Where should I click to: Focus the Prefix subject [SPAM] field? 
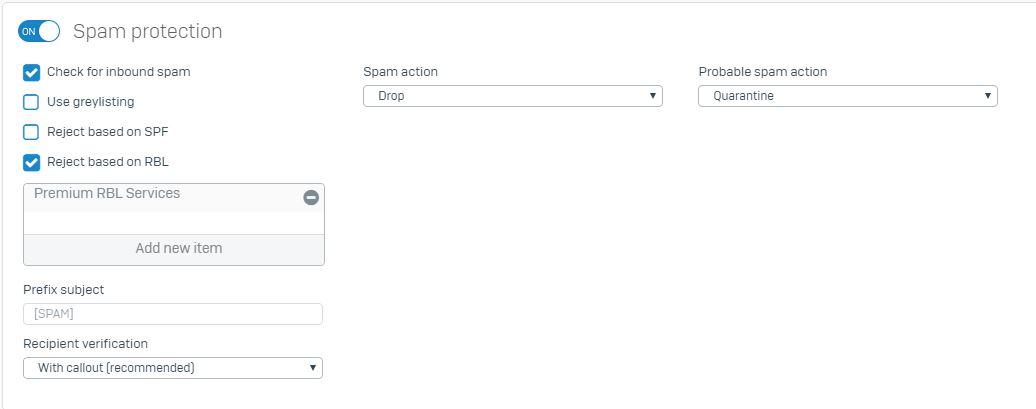tap(172, 314)
